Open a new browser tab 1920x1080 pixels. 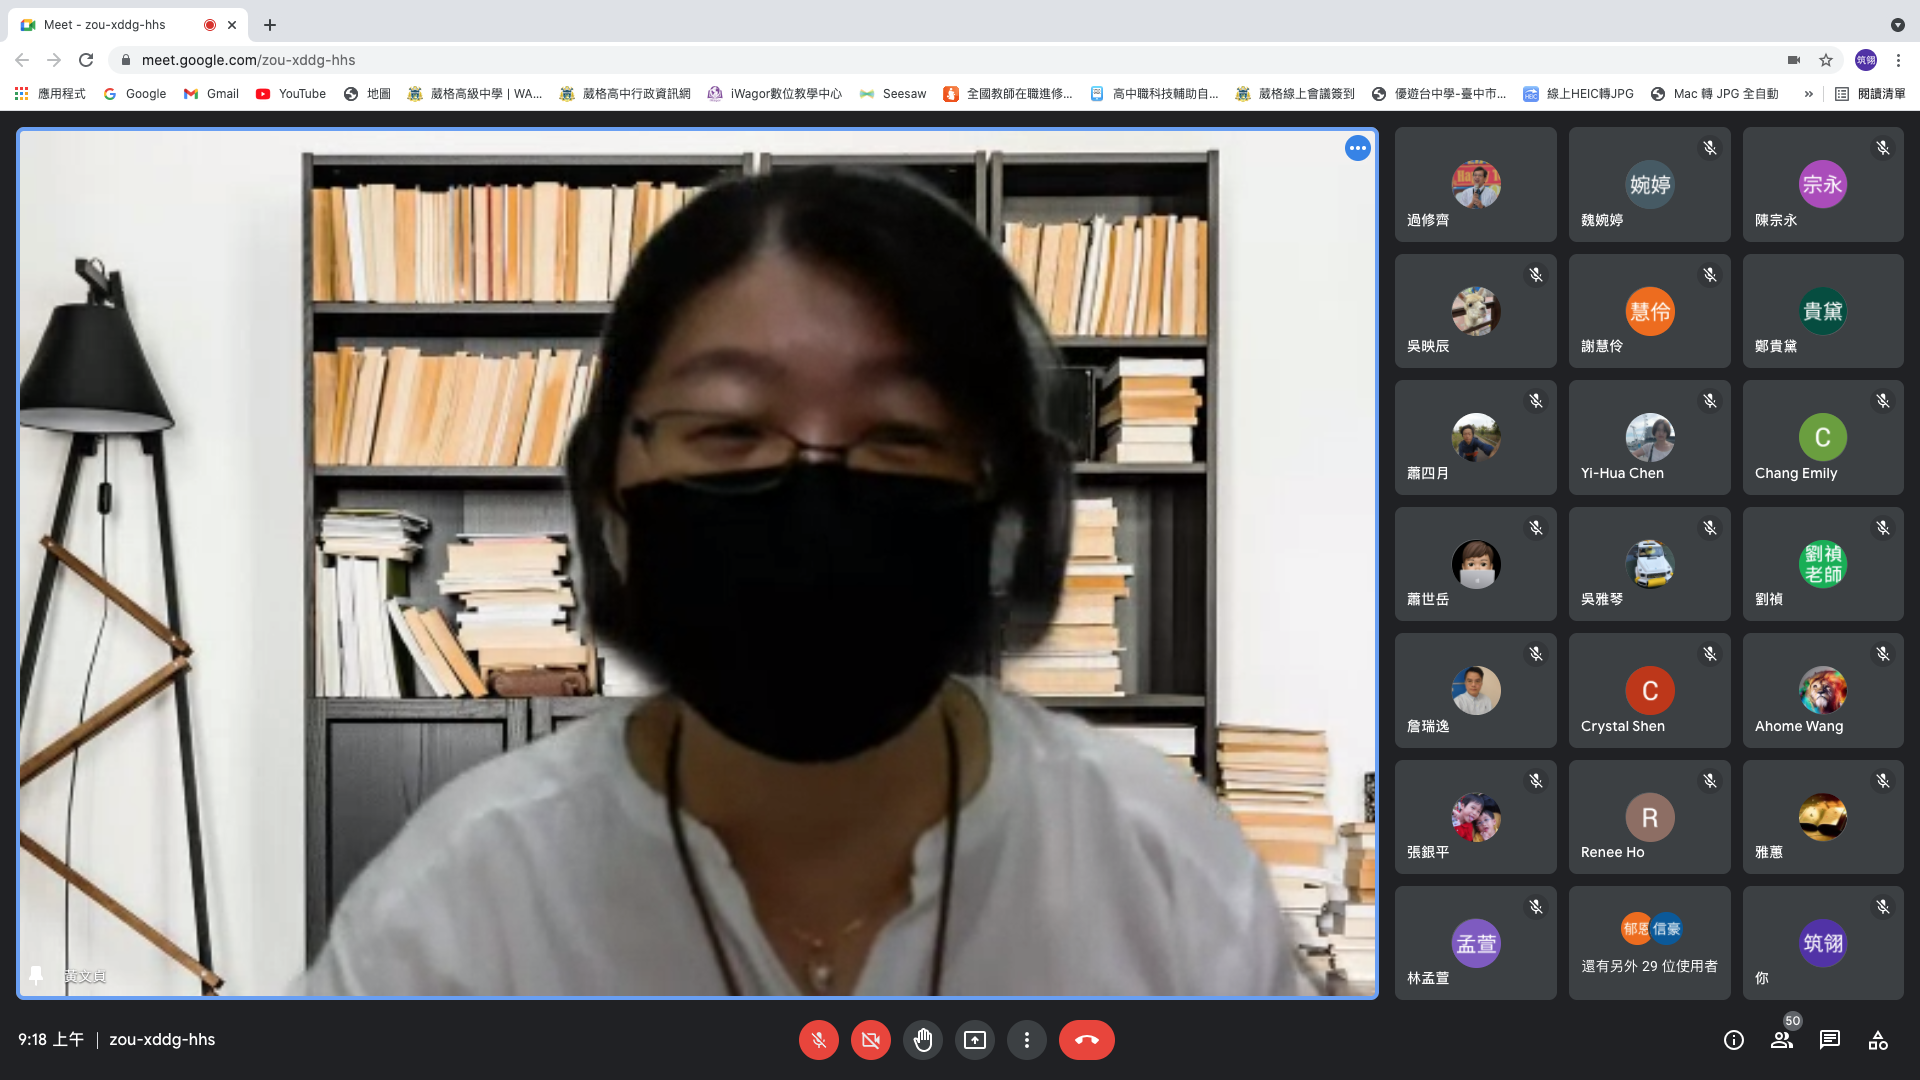(x=270, y=25)
